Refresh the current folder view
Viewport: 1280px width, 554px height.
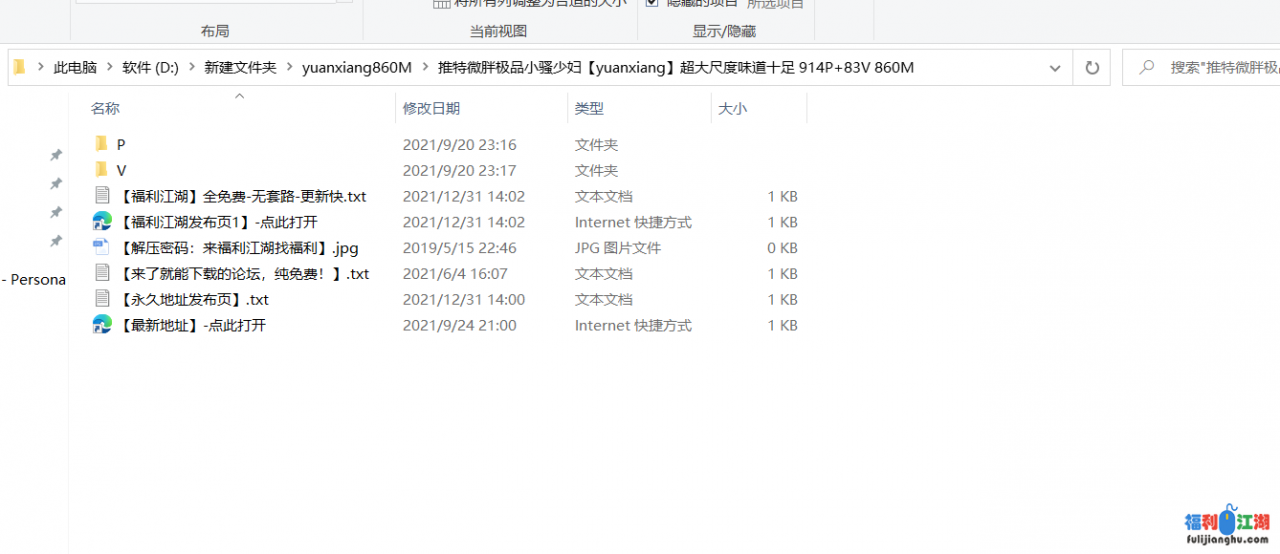tap(1092, 68)
